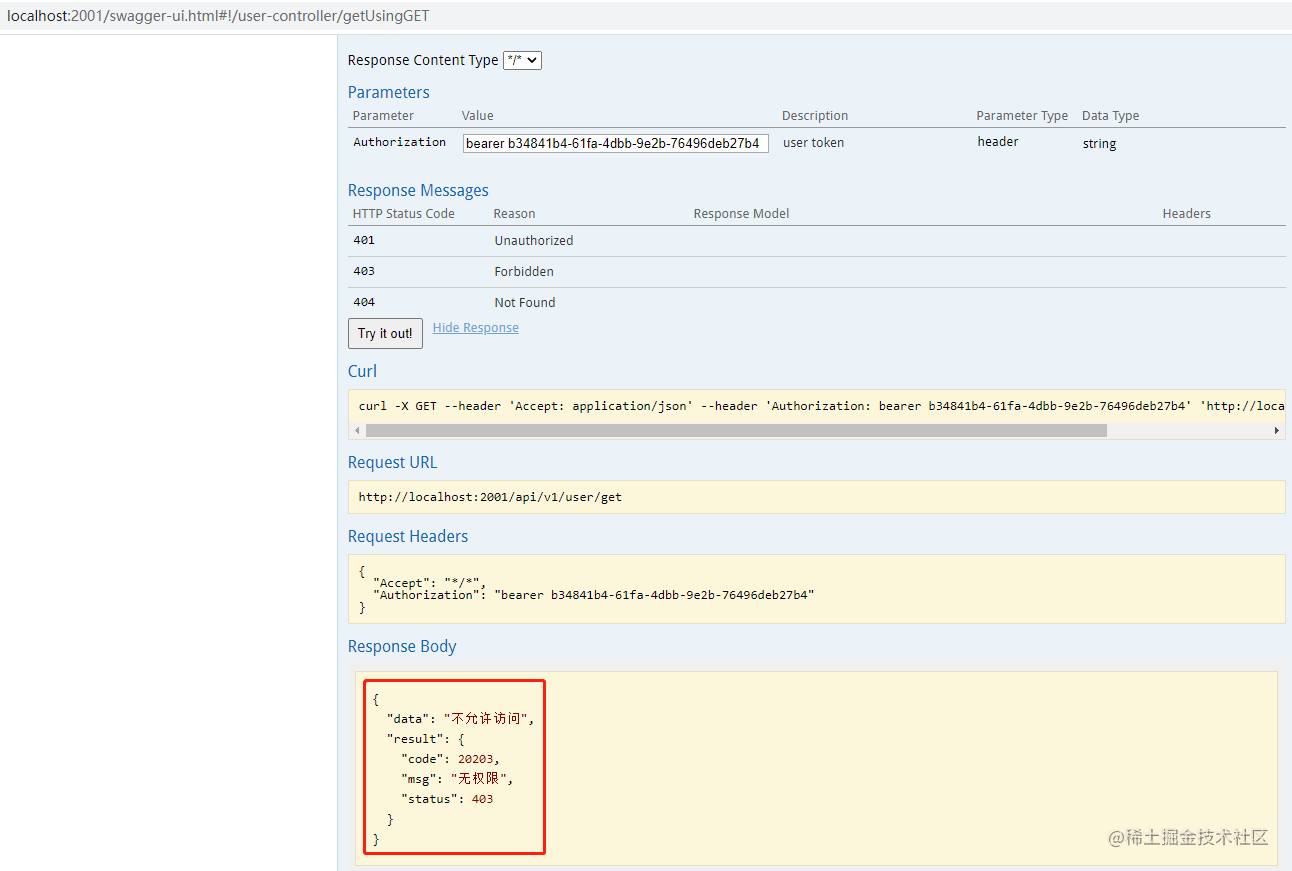Select the 403 Forbidden status row

(817, 272)
